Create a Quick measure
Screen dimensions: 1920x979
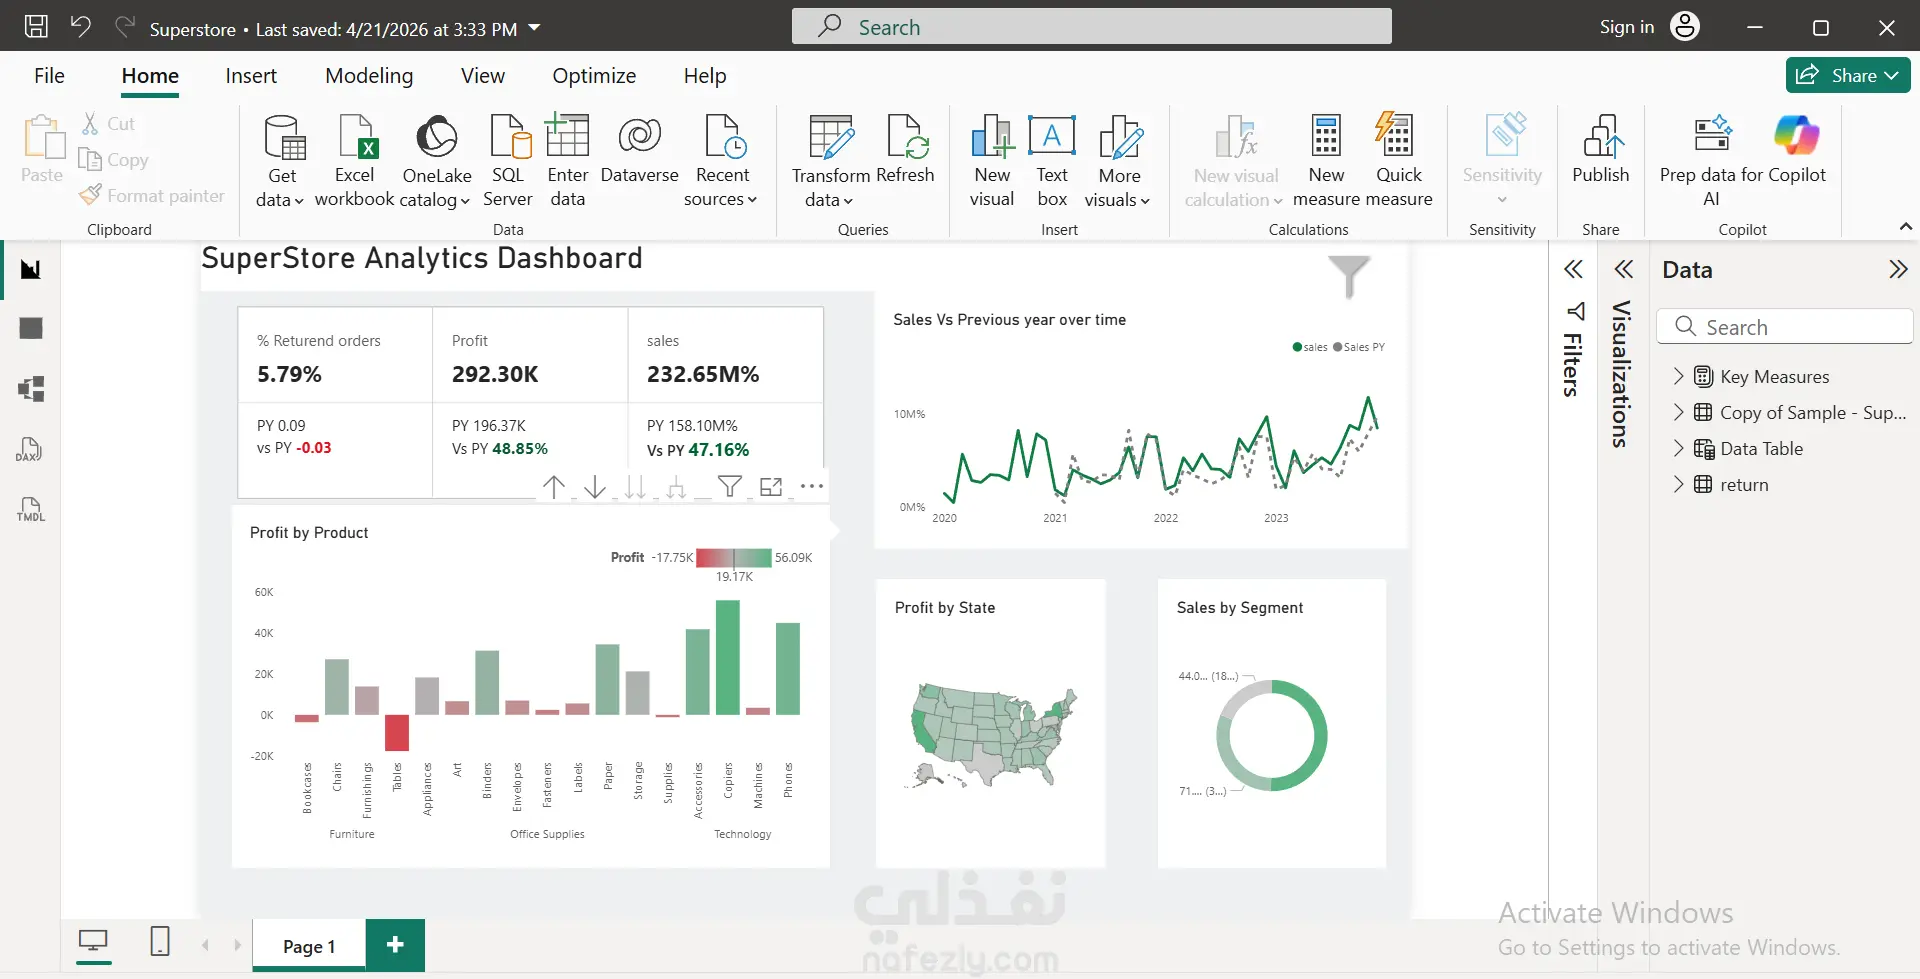(1398, 160)
